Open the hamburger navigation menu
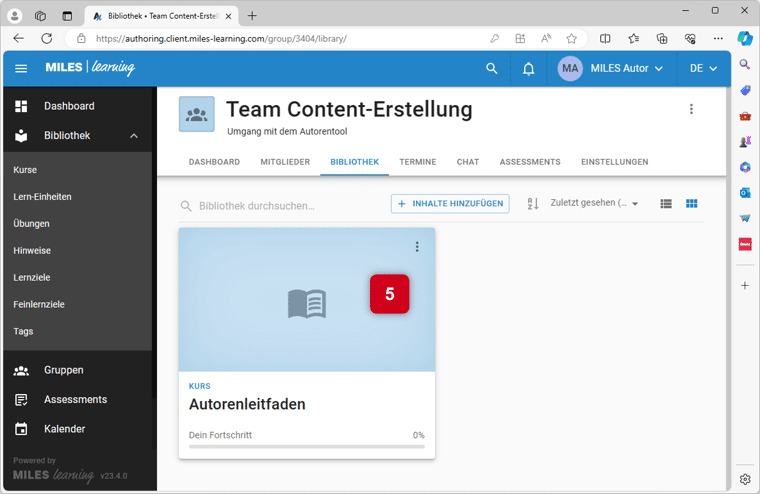The image size is (760, 494). (21, 69)
